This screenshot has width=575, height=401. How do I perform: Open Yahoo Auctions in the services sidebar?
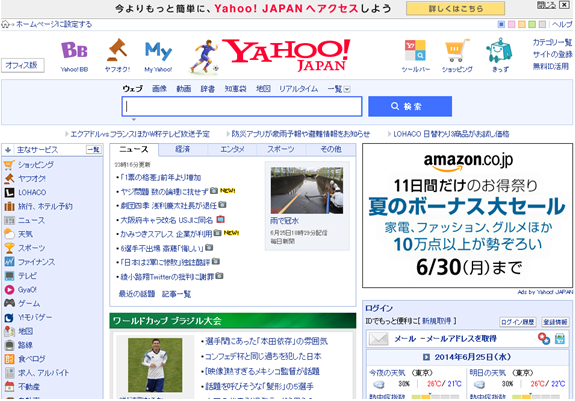pyautogui.click(x=32, y=179)
